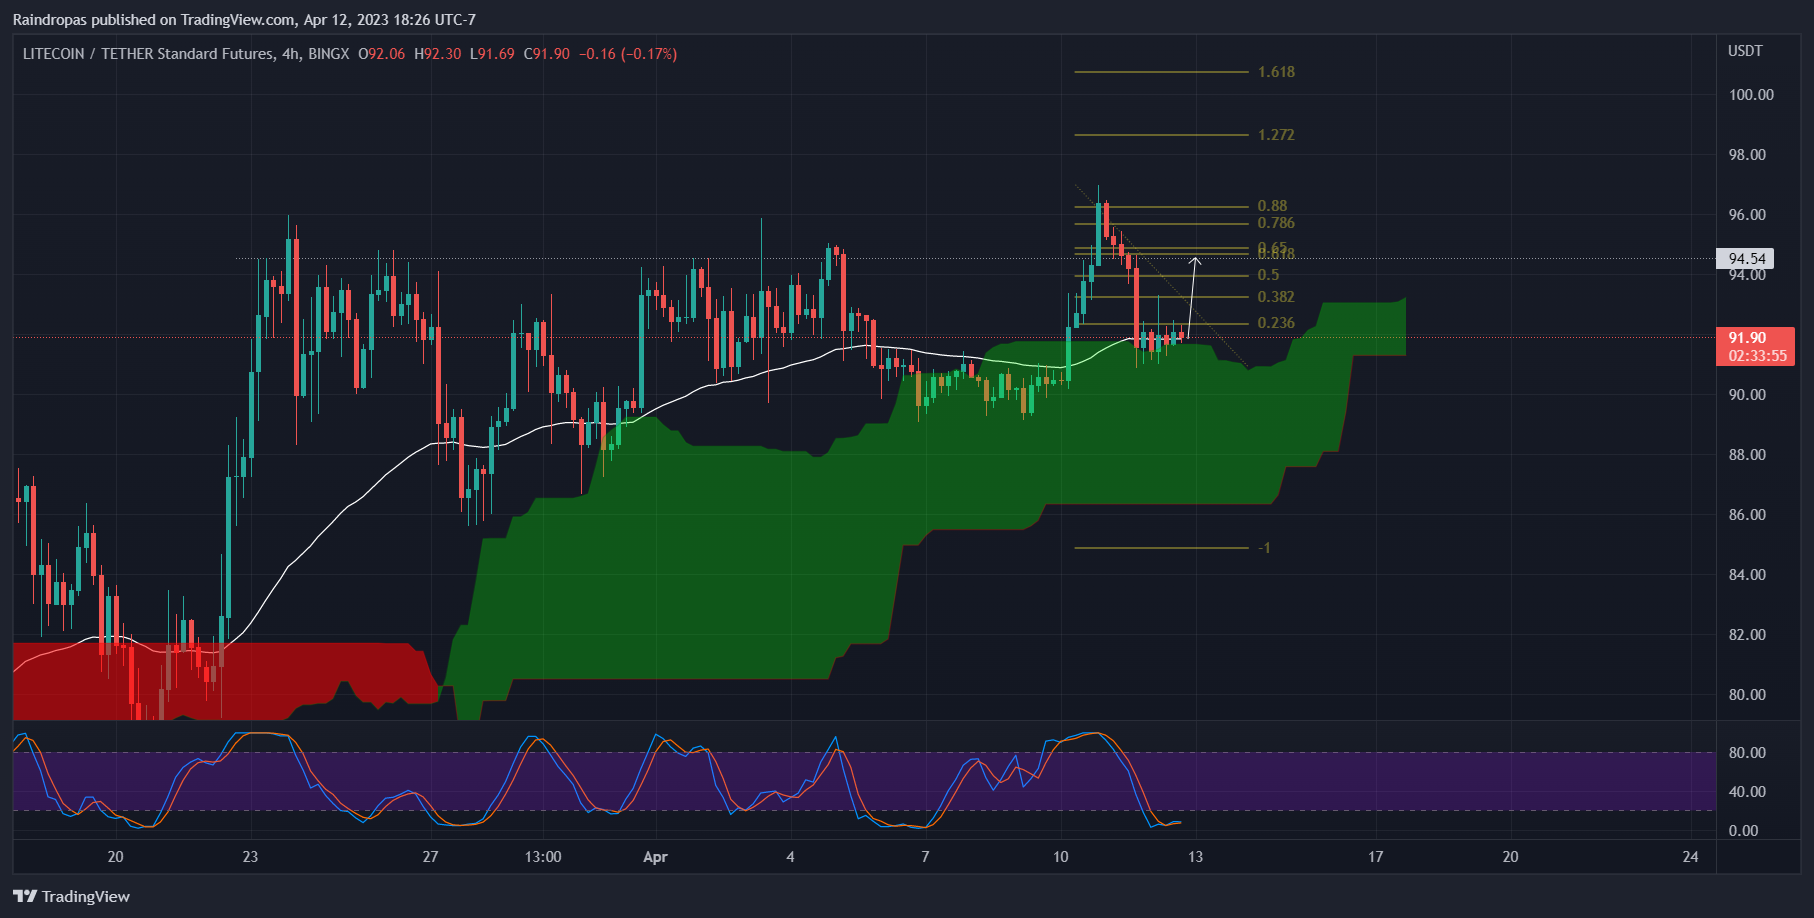Click the 1.618 Fibonacci extension label

coord(1276,72)
